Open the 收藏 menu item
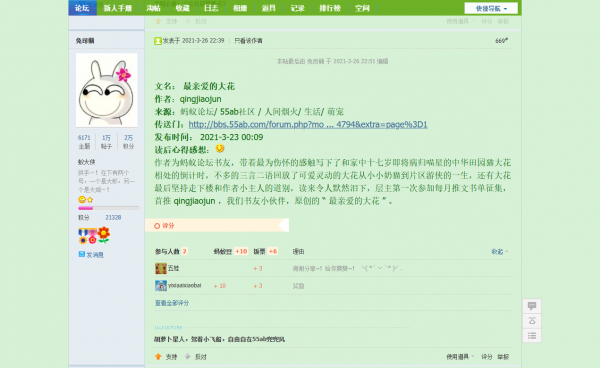 click(x=183, y=8)
